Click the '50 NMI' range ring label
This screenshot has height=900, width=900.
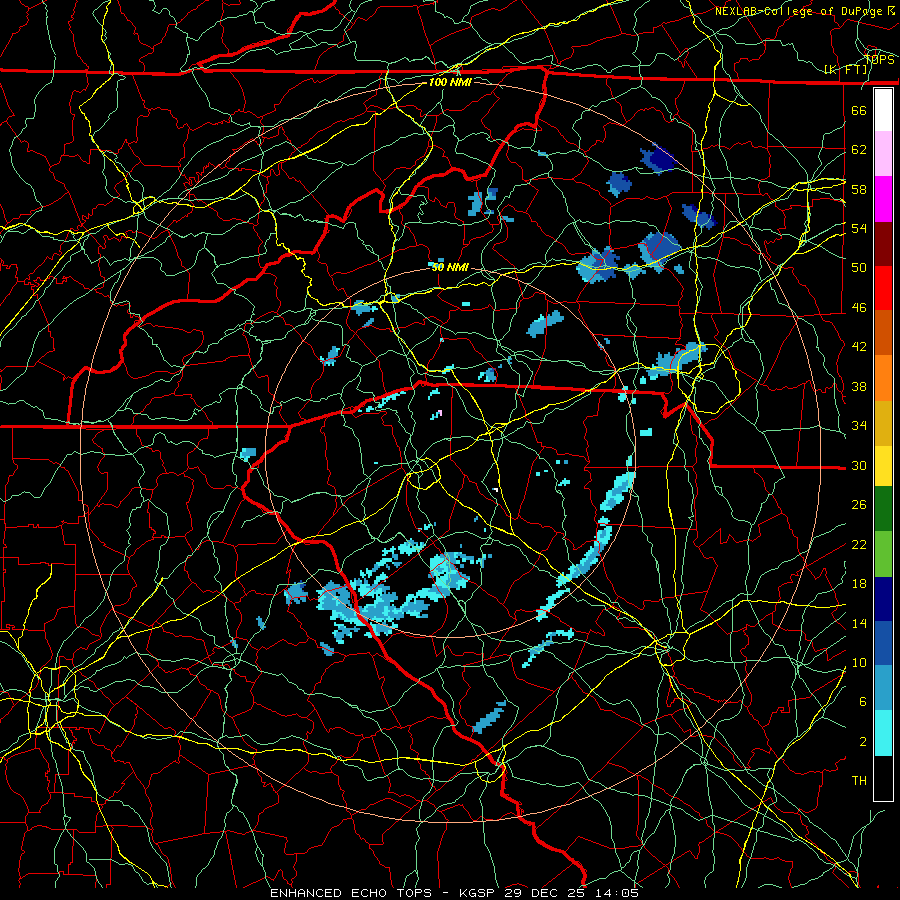click(x=451, y=267)
